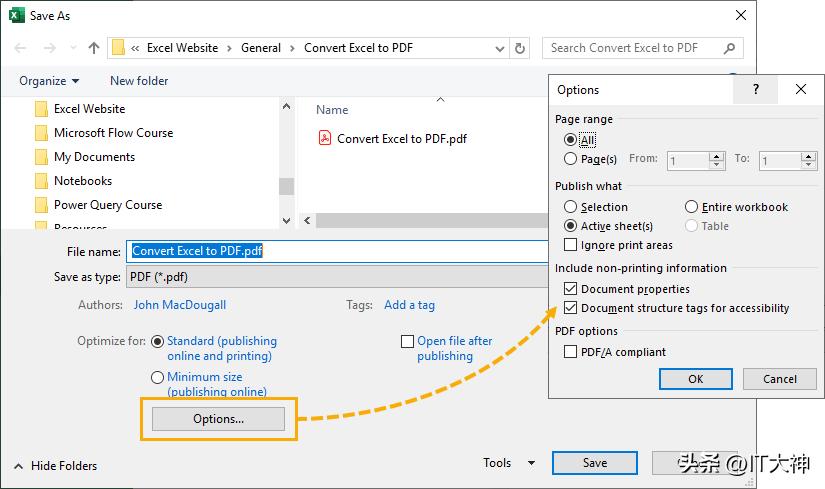825x489 pixels.
Task: Click New folder in the toolbar
Action: pyautogui.click(x=139, y=81)
